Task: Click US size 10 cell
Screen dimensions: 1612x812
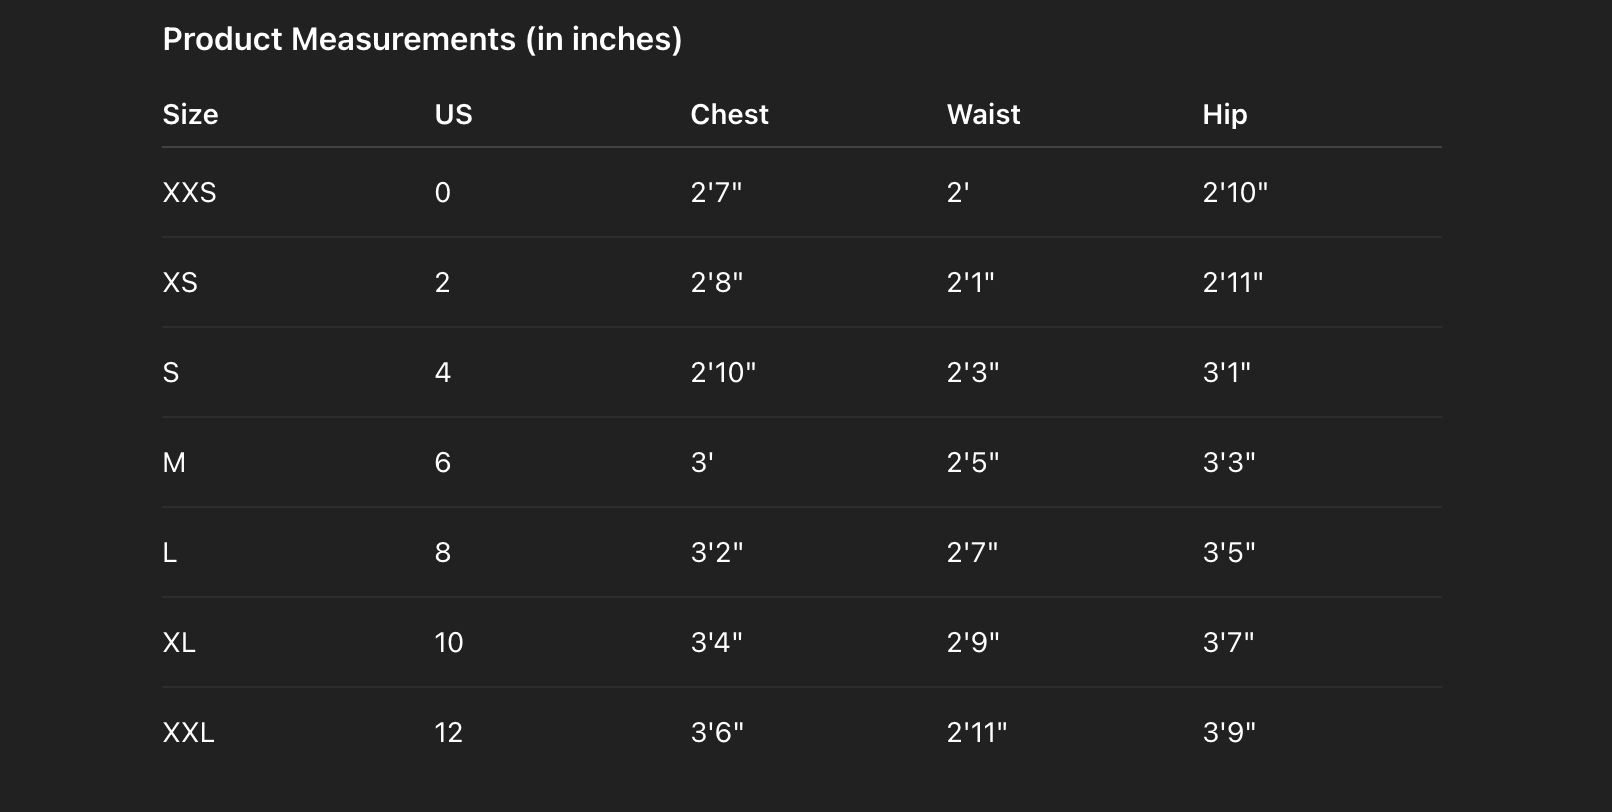Action: (x=449, y=642)
